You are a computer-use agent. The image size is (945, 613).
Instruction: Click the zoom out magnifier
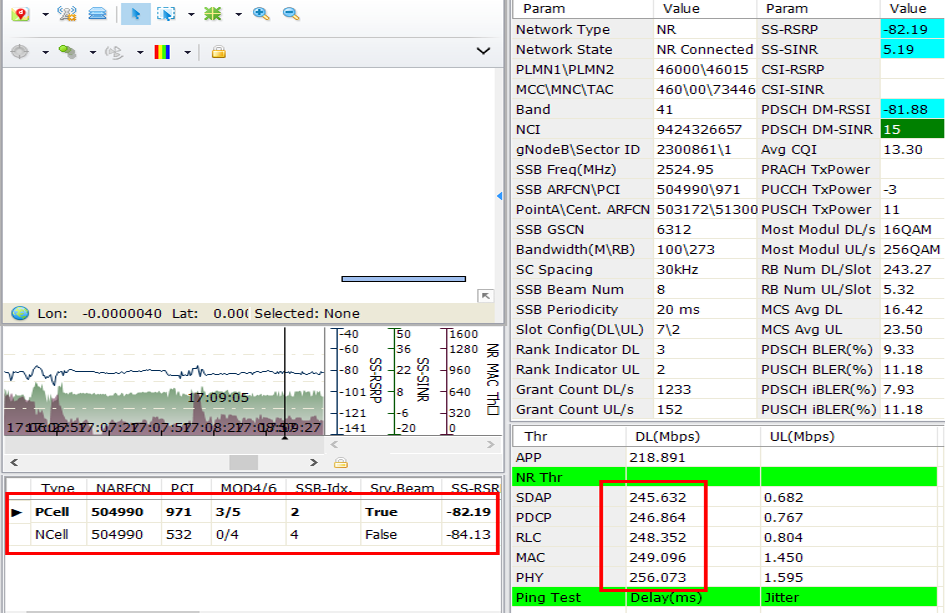point(291,14)
